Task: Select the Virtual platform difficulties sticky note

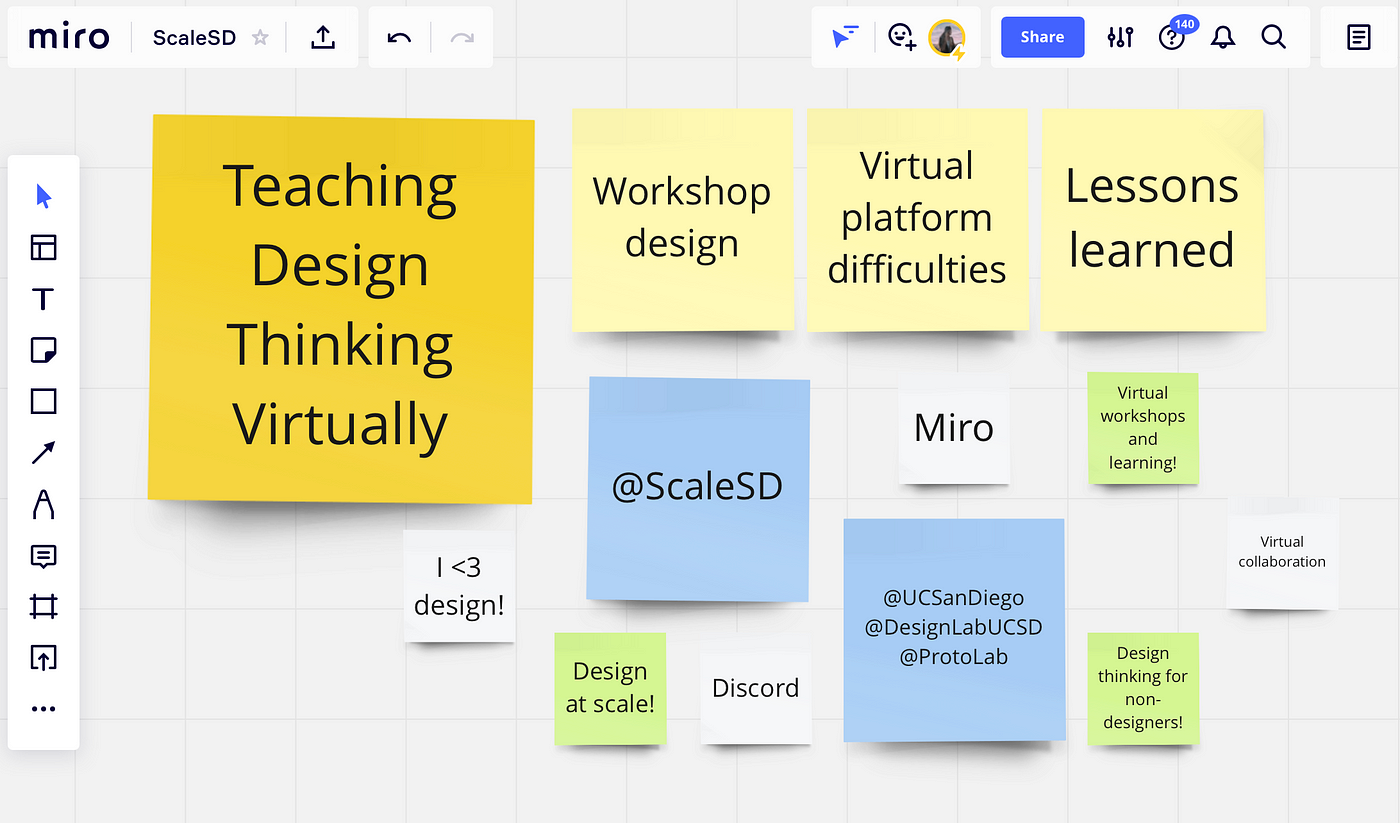Action: [x=917, y=219]
